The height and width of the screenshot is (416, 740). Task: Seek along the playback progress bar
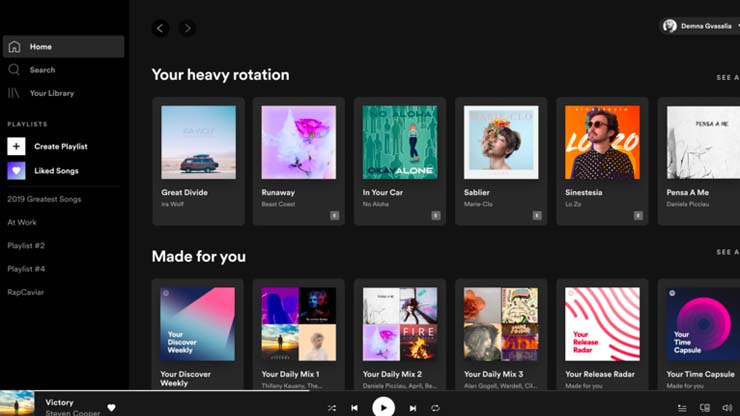pos(370,391)
